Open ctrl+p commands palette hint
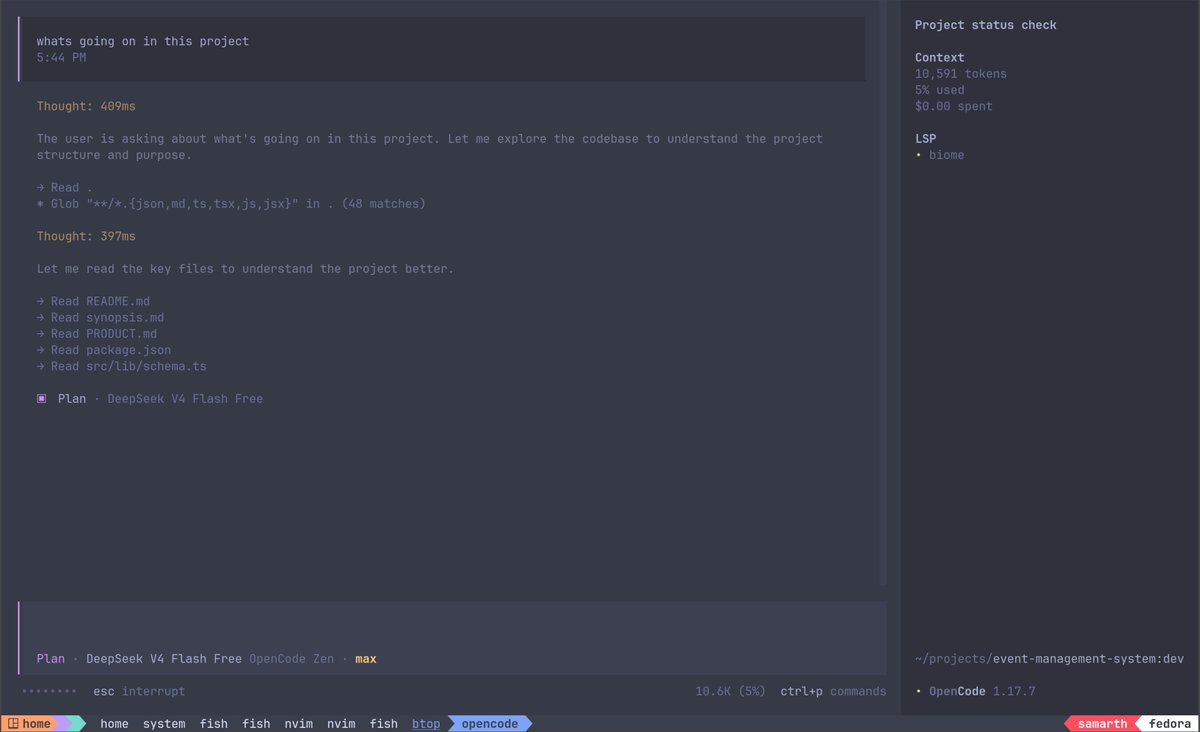Image resolution: width=1200 pixels, height=732 pixels. click(833, 691)
